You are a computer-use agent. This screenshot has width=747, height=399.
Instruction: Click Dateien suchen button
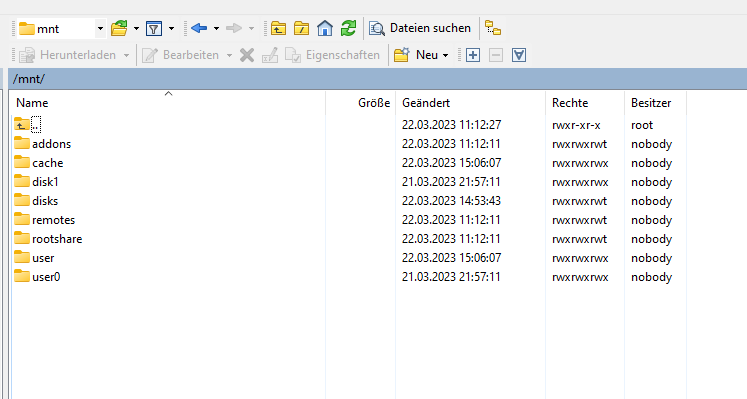(x=420, y=29)
